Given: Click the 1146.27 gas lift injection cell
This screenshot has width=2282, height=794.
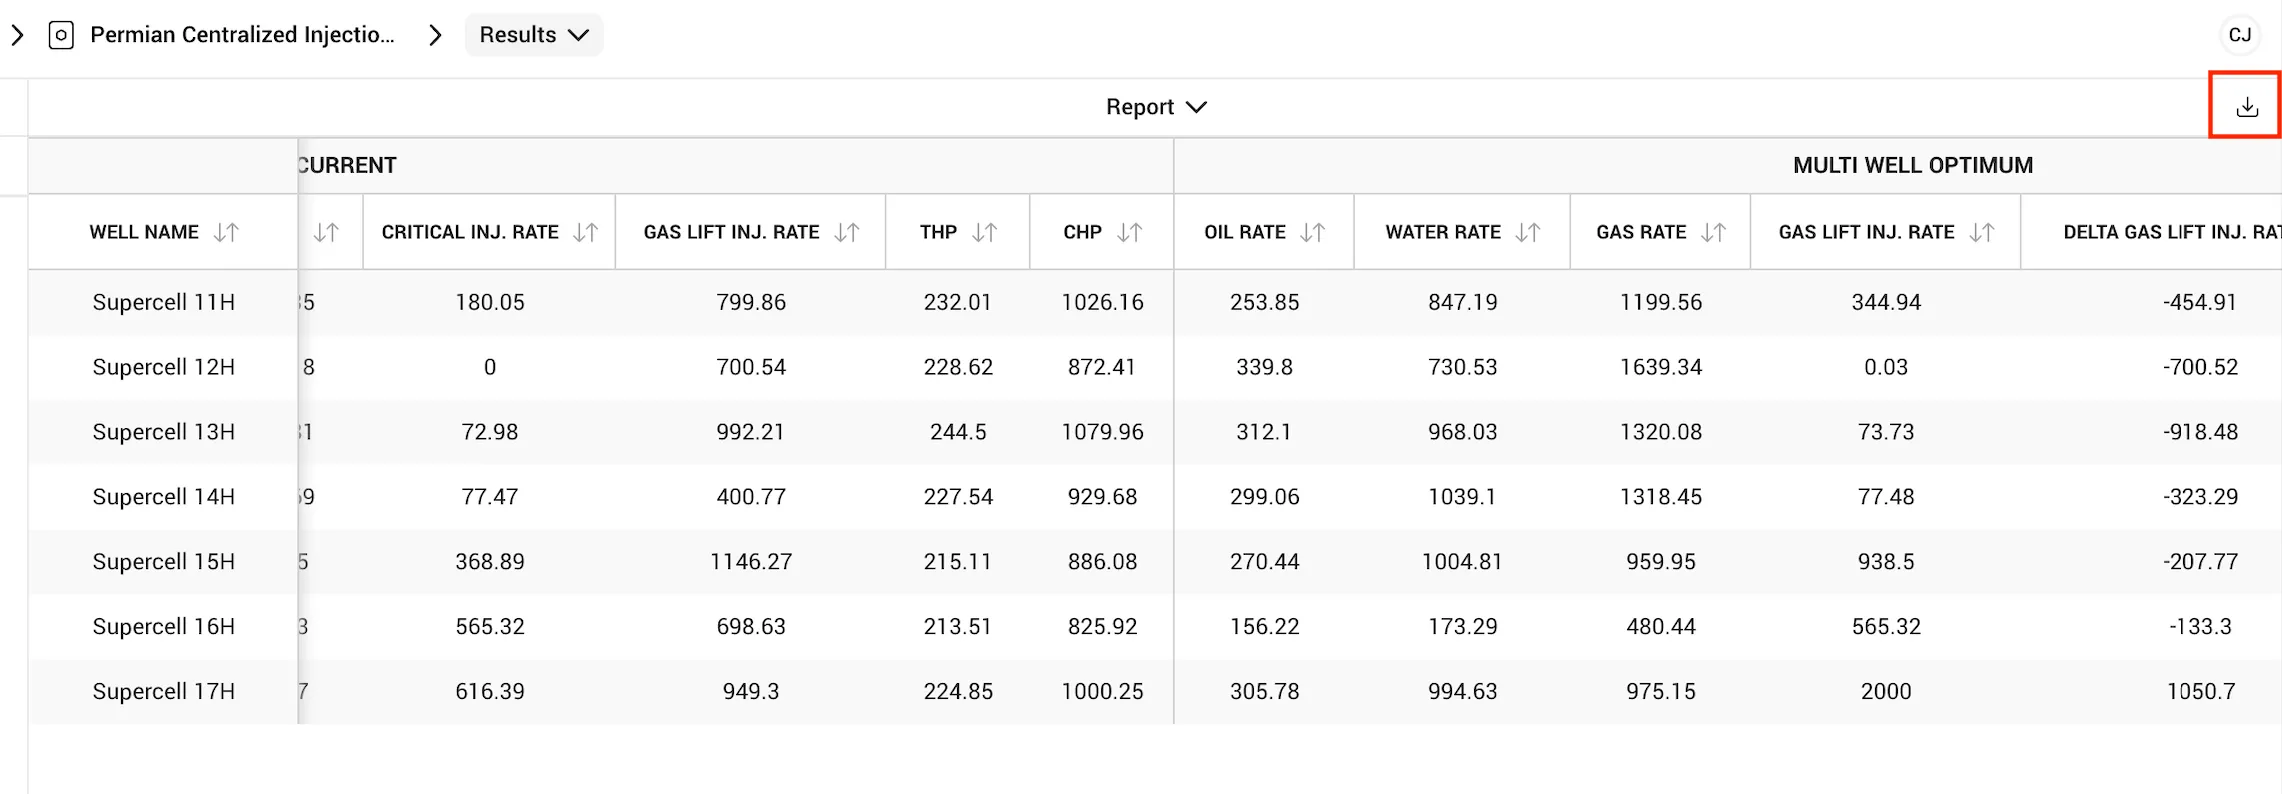Looking at the screenshot, I should click(x=751, y=562).
